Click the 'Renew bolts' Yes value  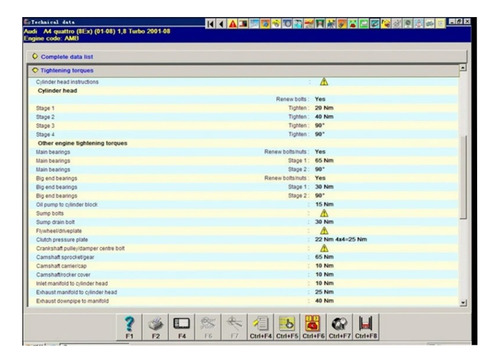pos(320,99)
